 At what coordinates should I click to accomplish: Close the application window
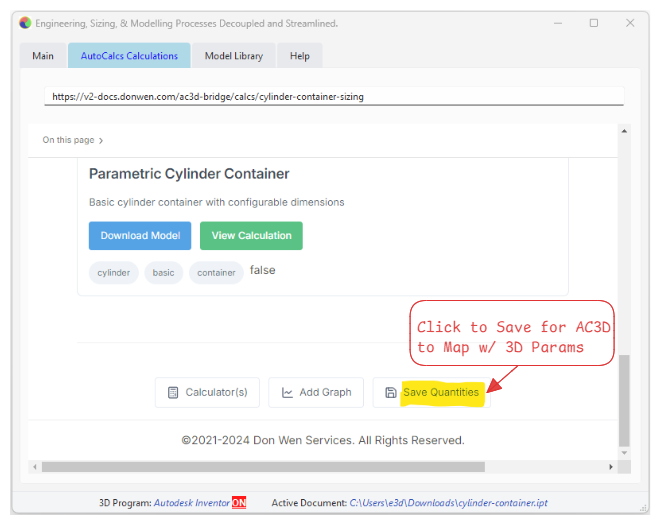(630, 23)
